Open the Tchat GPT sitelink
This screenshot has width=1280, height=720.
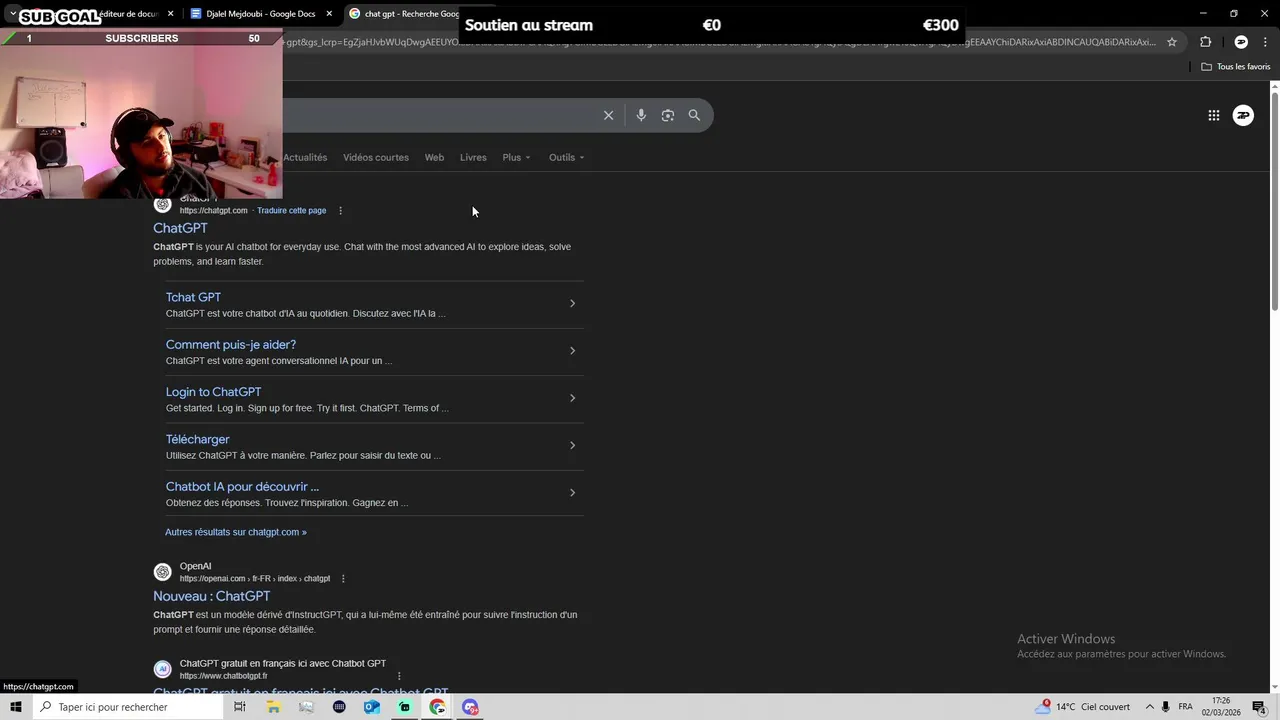(x=193, y=297)
